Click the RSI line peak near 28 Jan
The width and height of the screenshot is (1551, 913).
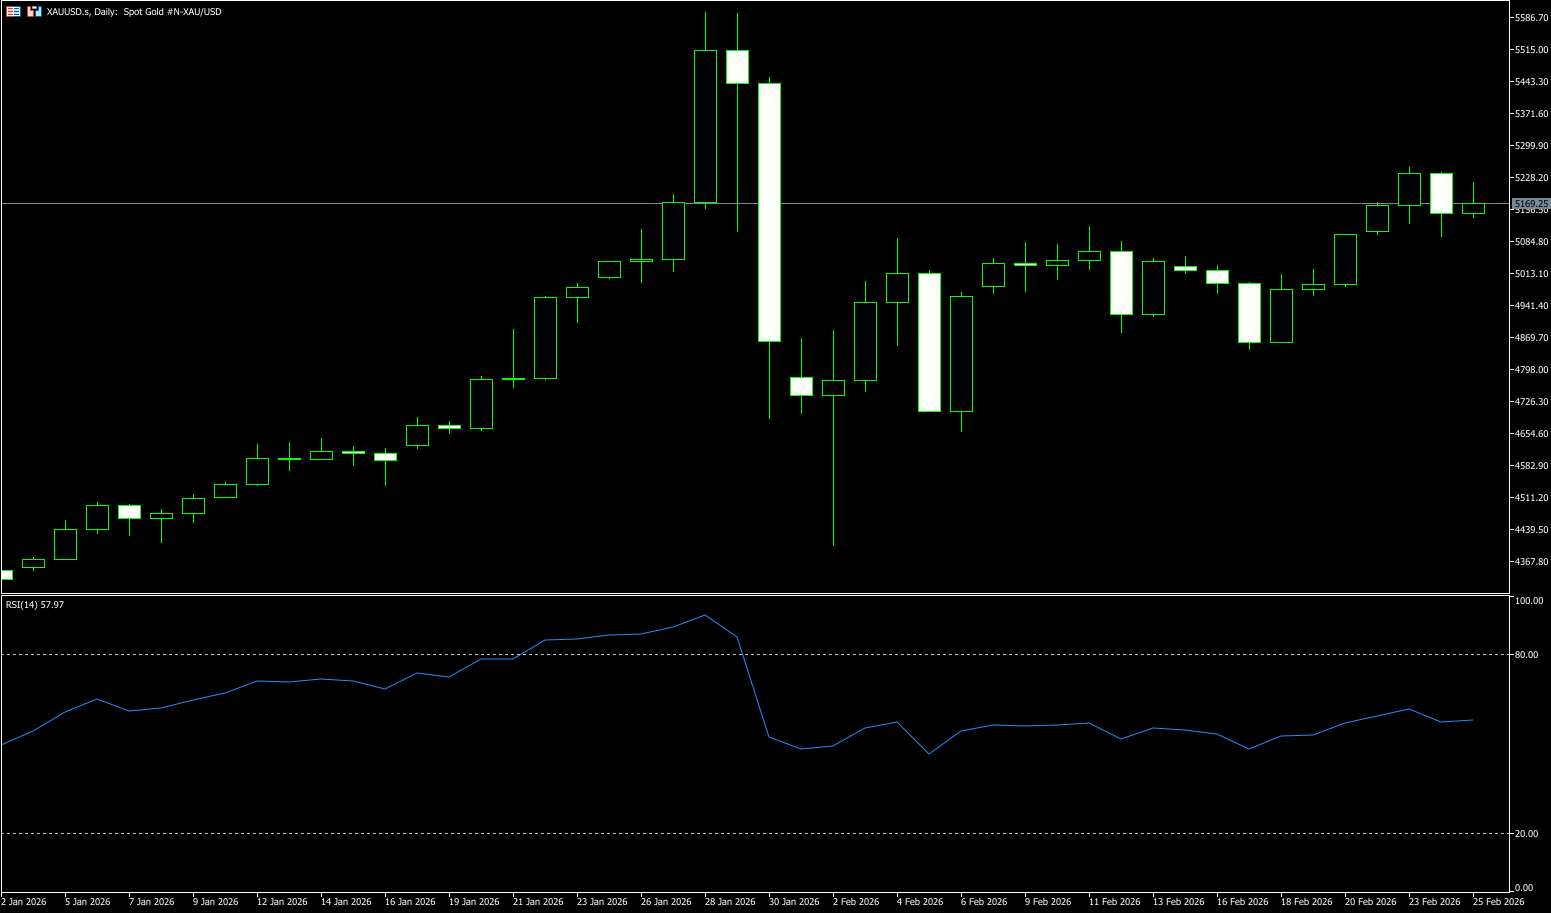tap(705, 615)
